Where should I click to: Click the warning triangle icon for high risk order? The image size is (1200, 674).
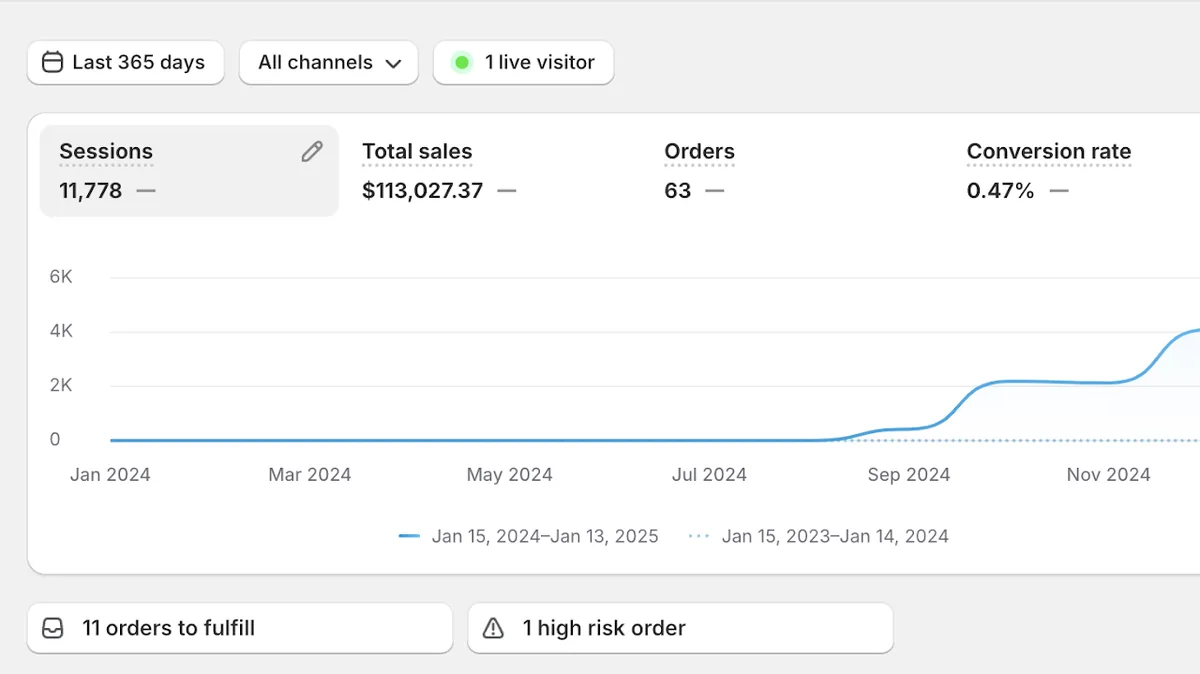coord(493,628)
